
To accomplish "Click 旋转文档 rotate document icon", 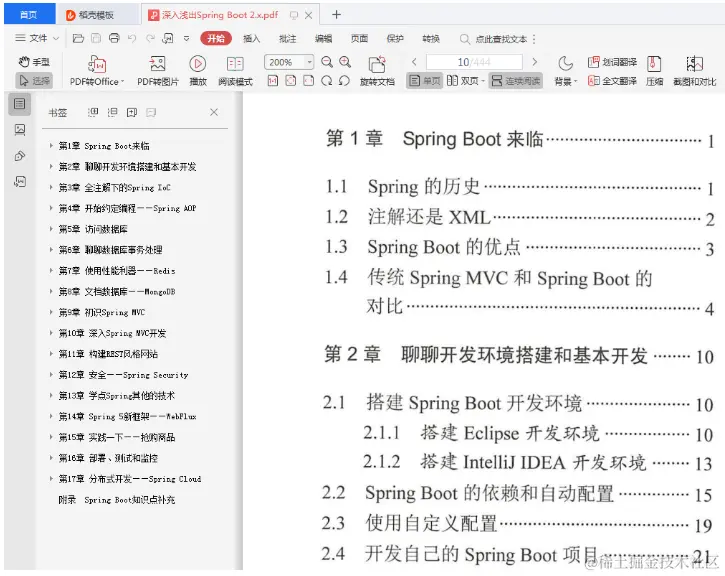I will click(x=377, y=71).
